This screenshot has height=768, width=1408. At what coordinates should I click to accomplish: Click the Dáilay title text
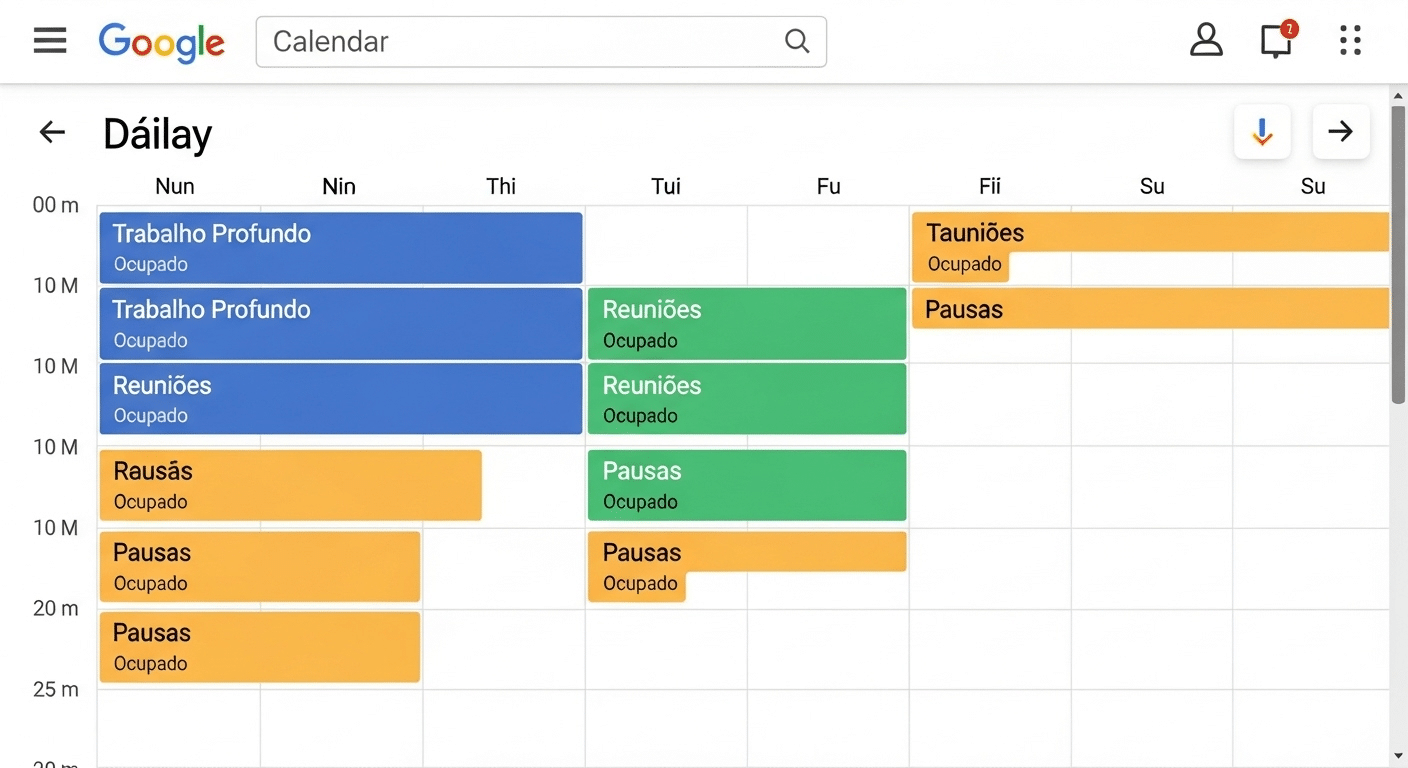157,133
